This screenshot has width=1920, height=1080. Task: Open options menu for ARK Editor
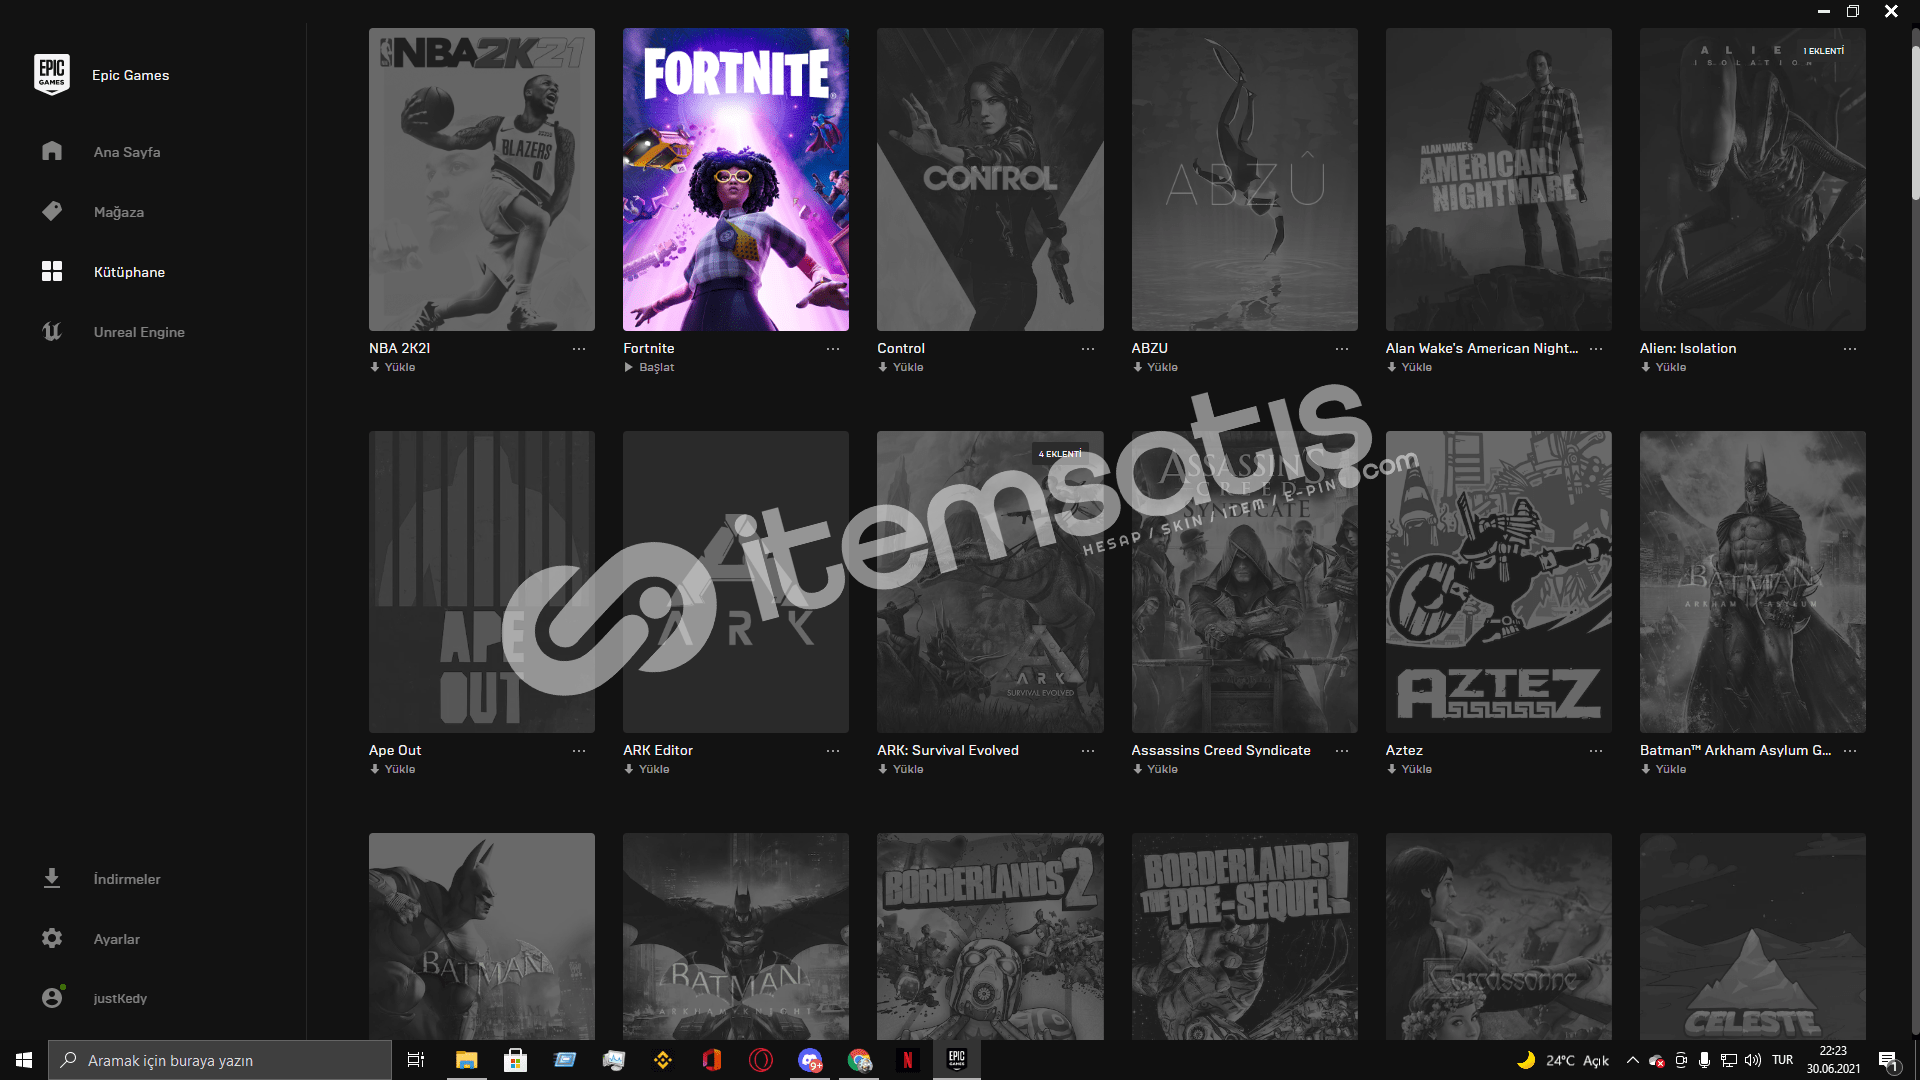click(x=833, y=751)
